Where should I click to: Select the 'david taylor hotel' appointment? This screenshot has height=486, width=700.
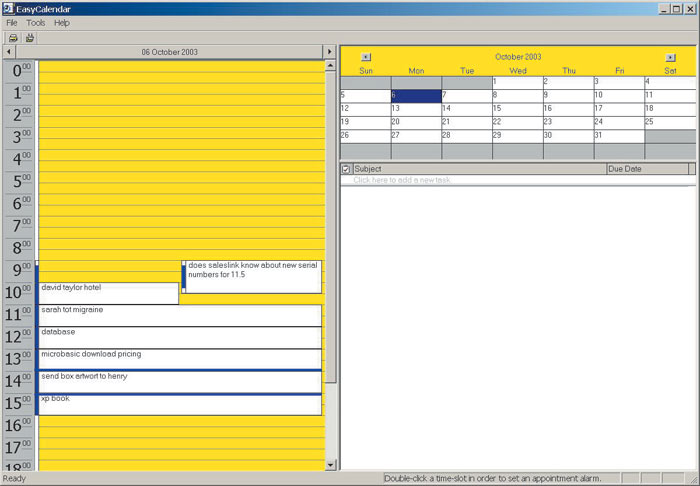107,292
